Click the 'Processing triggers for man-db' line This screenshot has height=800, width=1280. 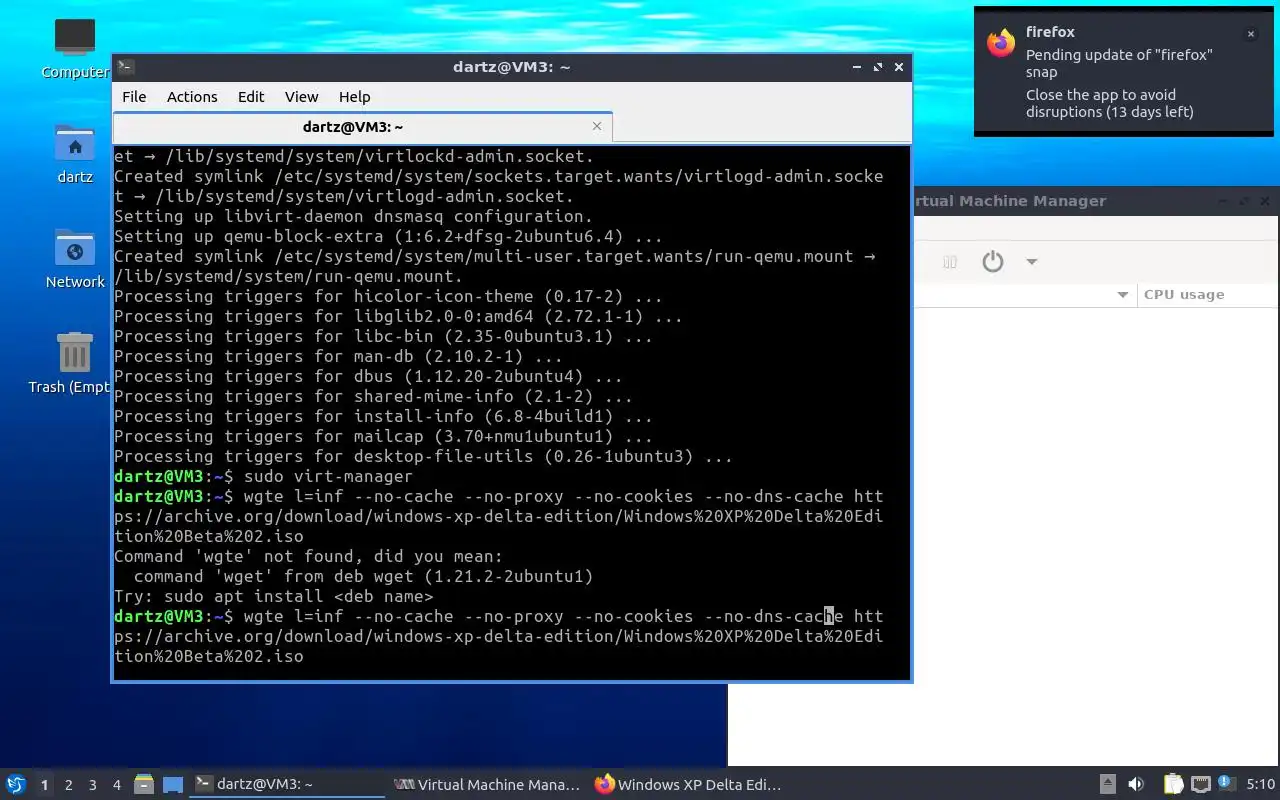pyautogui.click(x=338, y=356)
